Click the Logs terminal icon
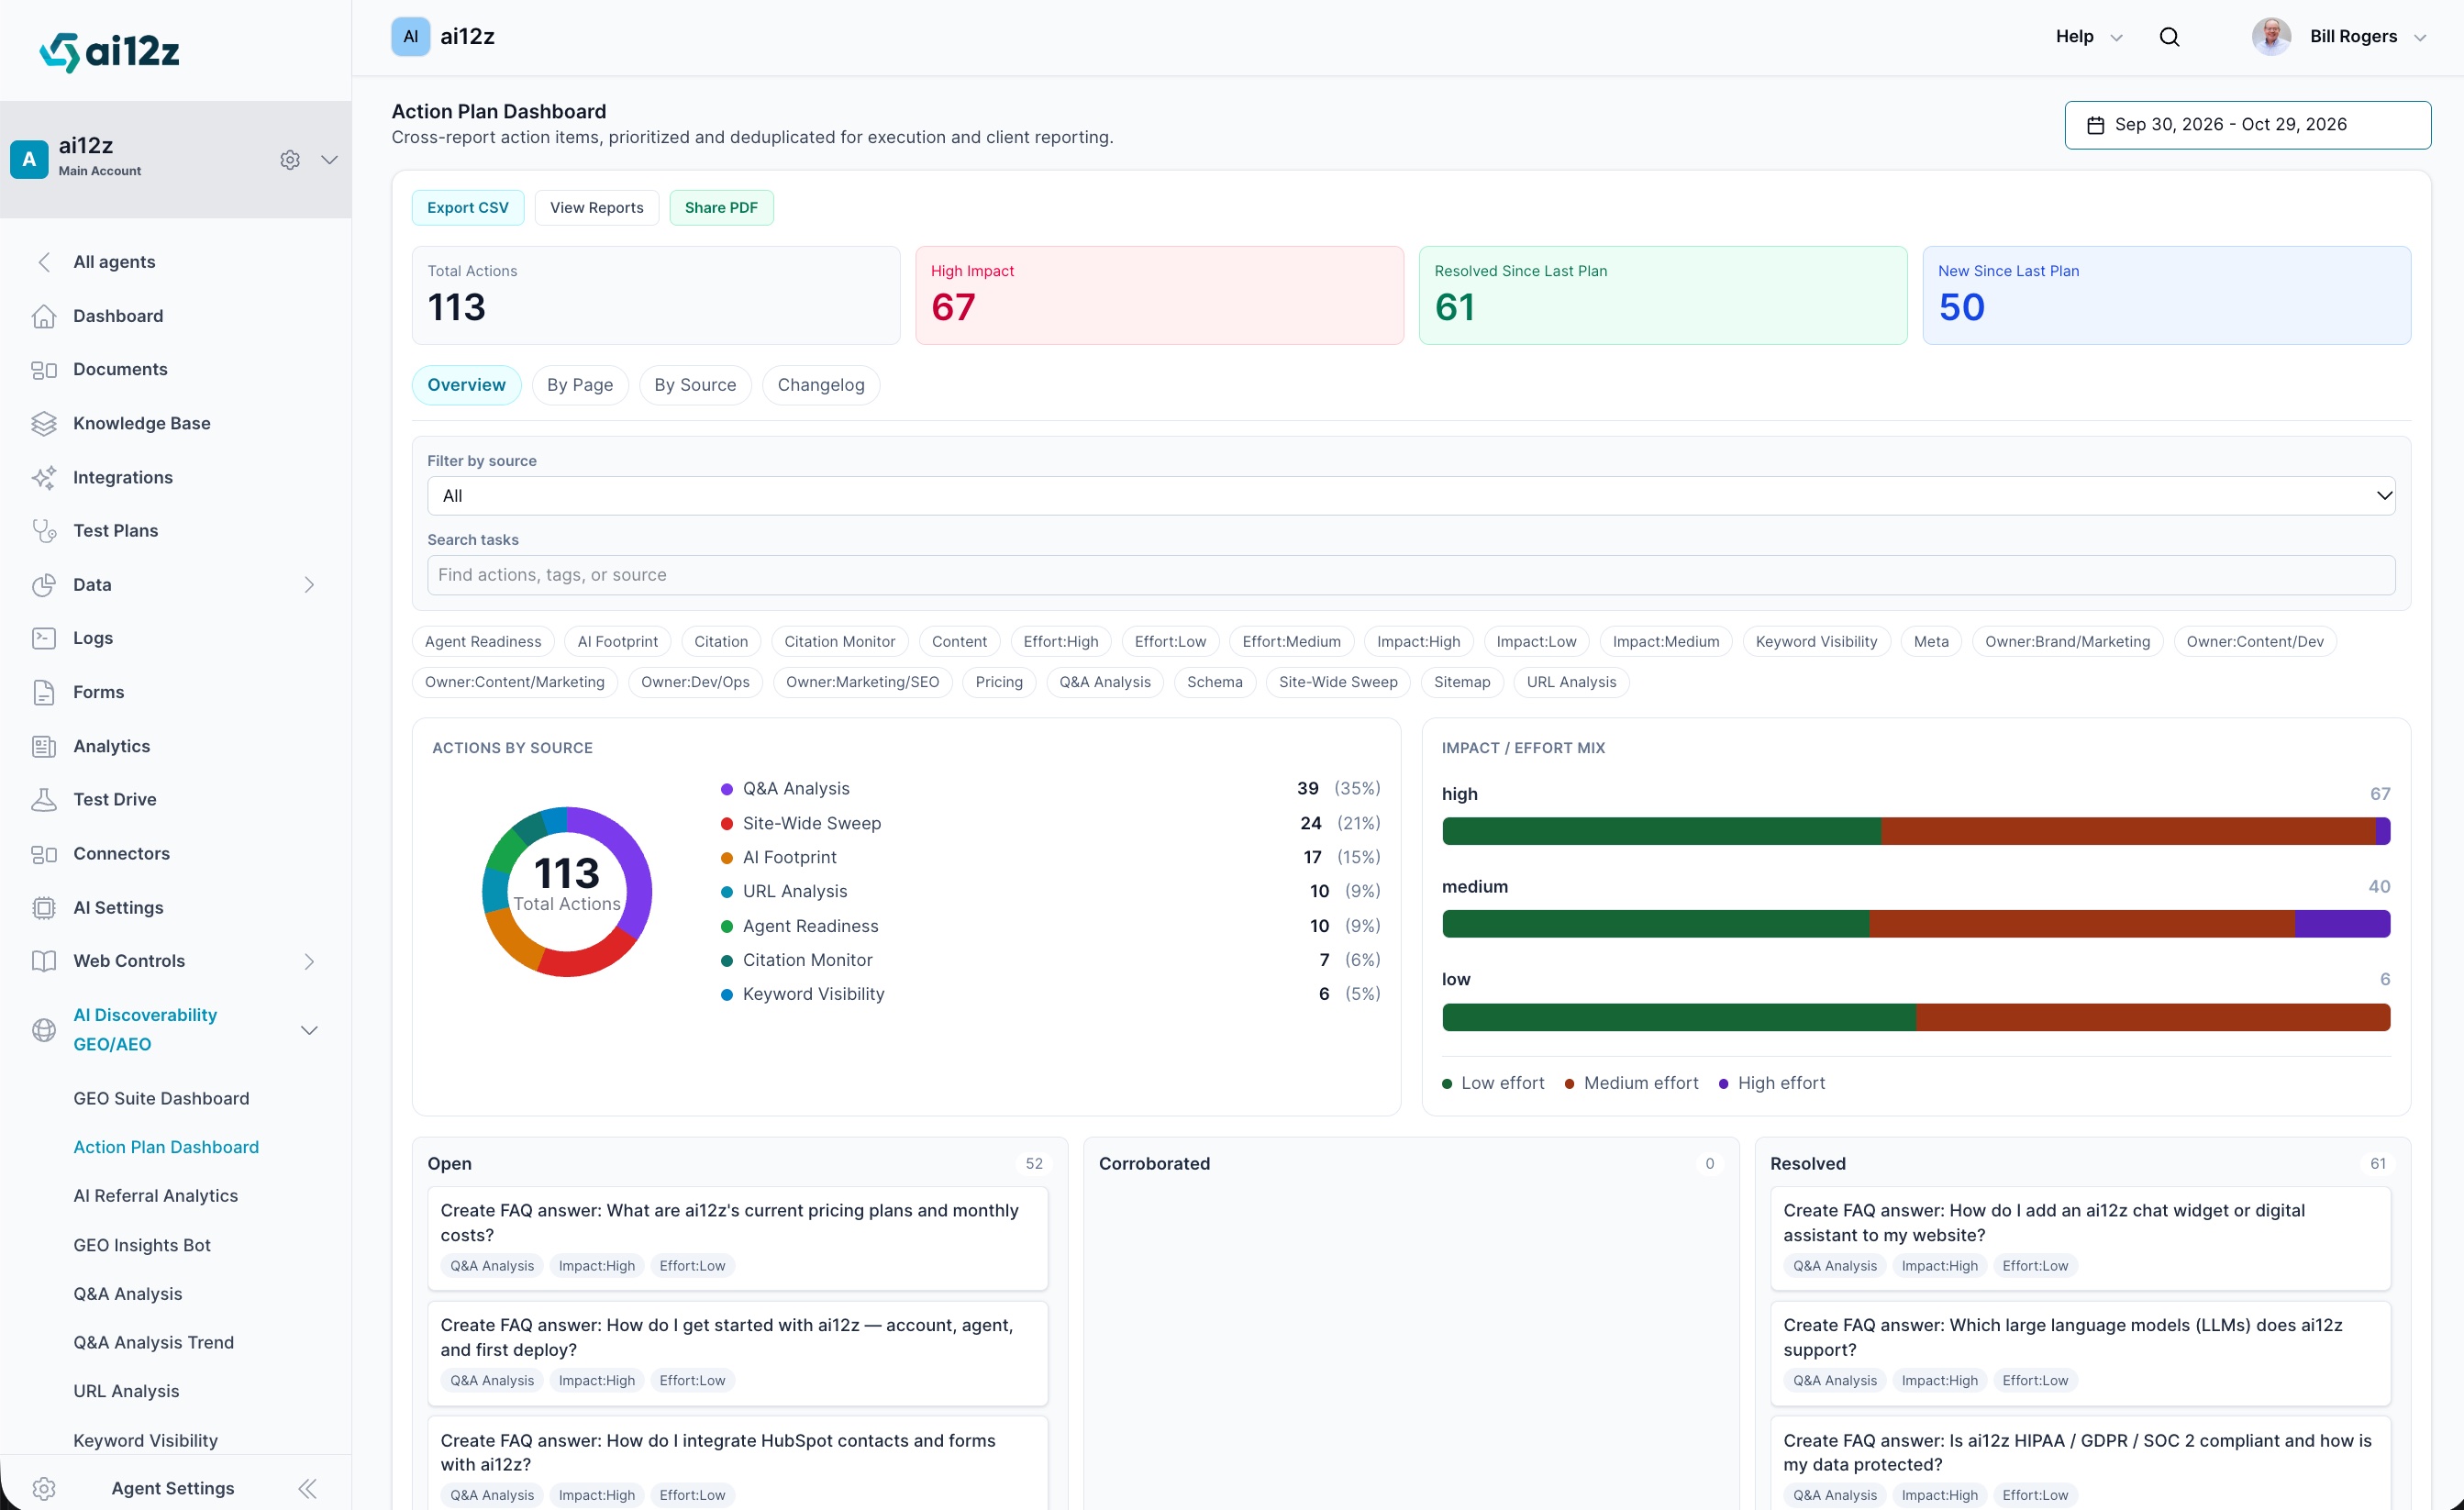 (44, 638)
